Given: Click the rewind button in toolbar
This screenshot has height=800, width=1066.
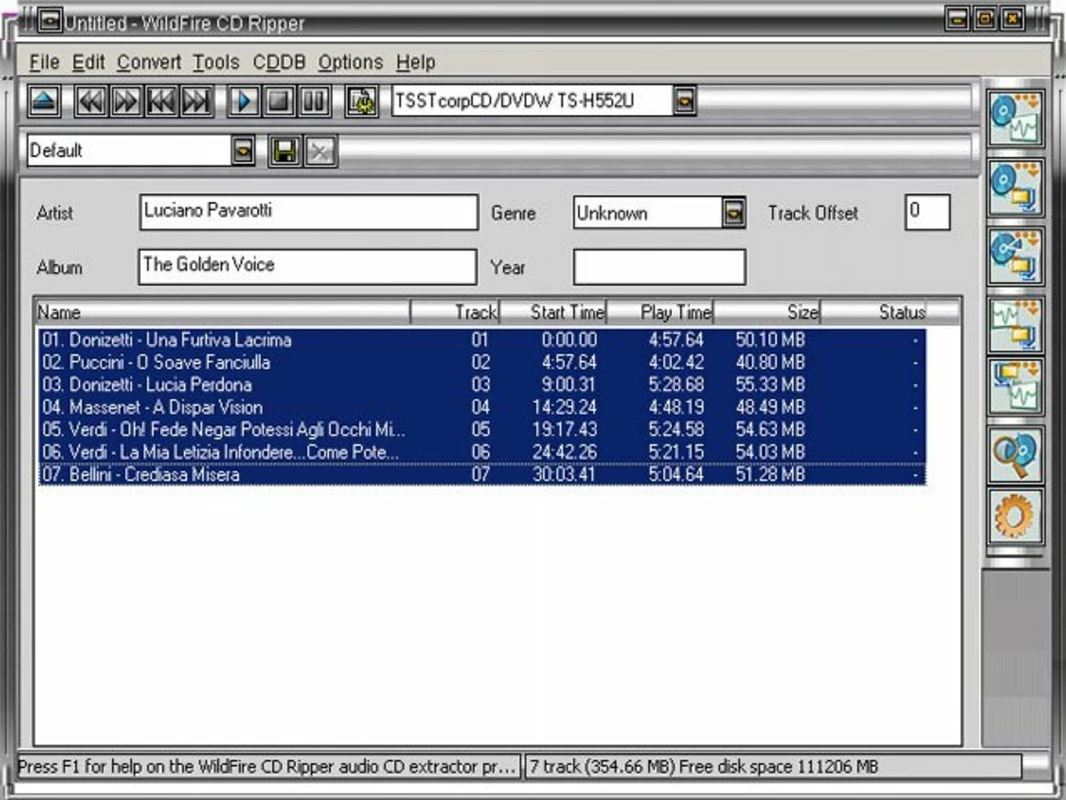Looking at the screenshot, I should pos(91,102).
